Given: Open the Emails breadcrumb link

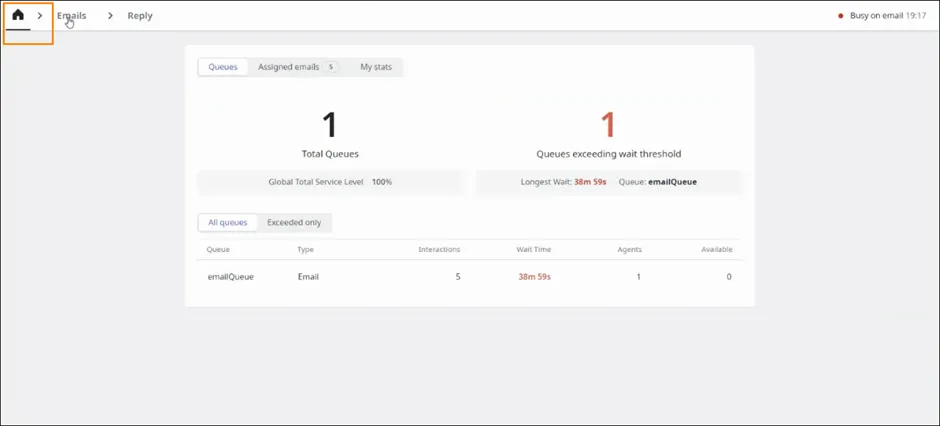Looking at the screenshot, I should pos(72,16).
